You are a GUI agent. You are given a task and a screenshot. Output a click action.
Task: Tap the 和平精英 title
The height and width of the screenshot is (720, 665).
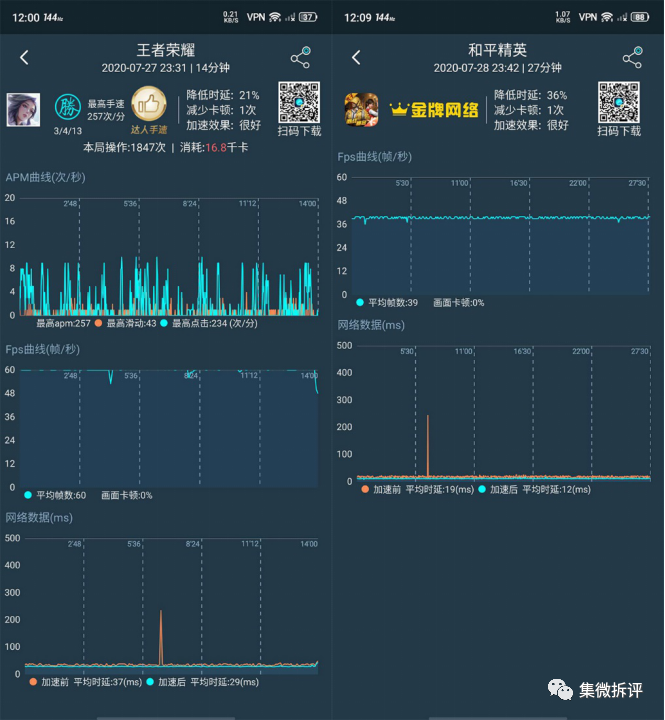pyautogui.click(x=497, y=50)
